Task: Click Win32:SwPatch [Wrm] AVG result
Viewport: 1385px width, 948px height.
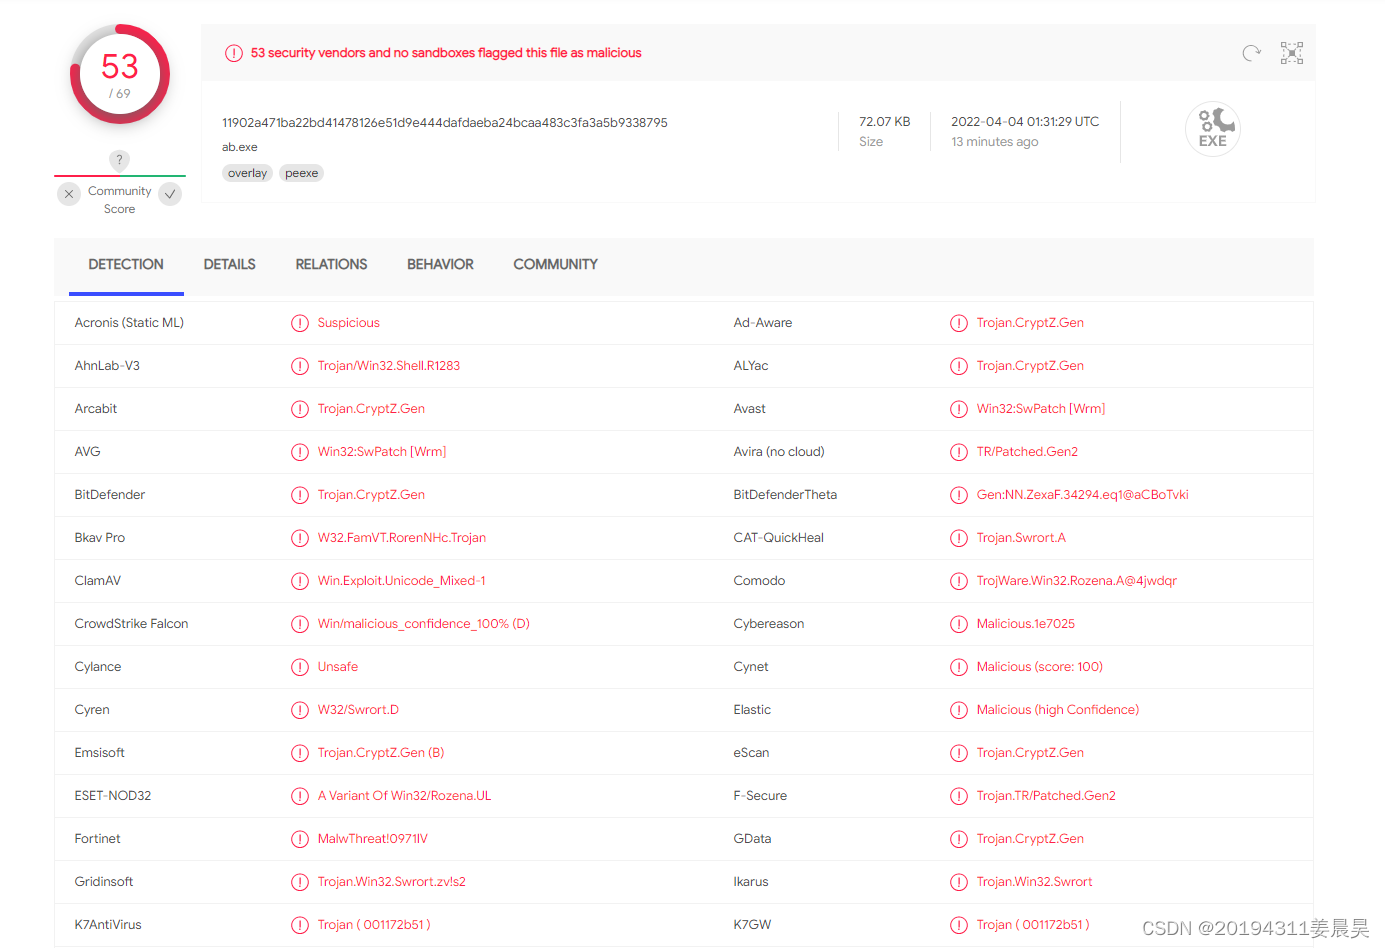Action: [x=382, y=452]
